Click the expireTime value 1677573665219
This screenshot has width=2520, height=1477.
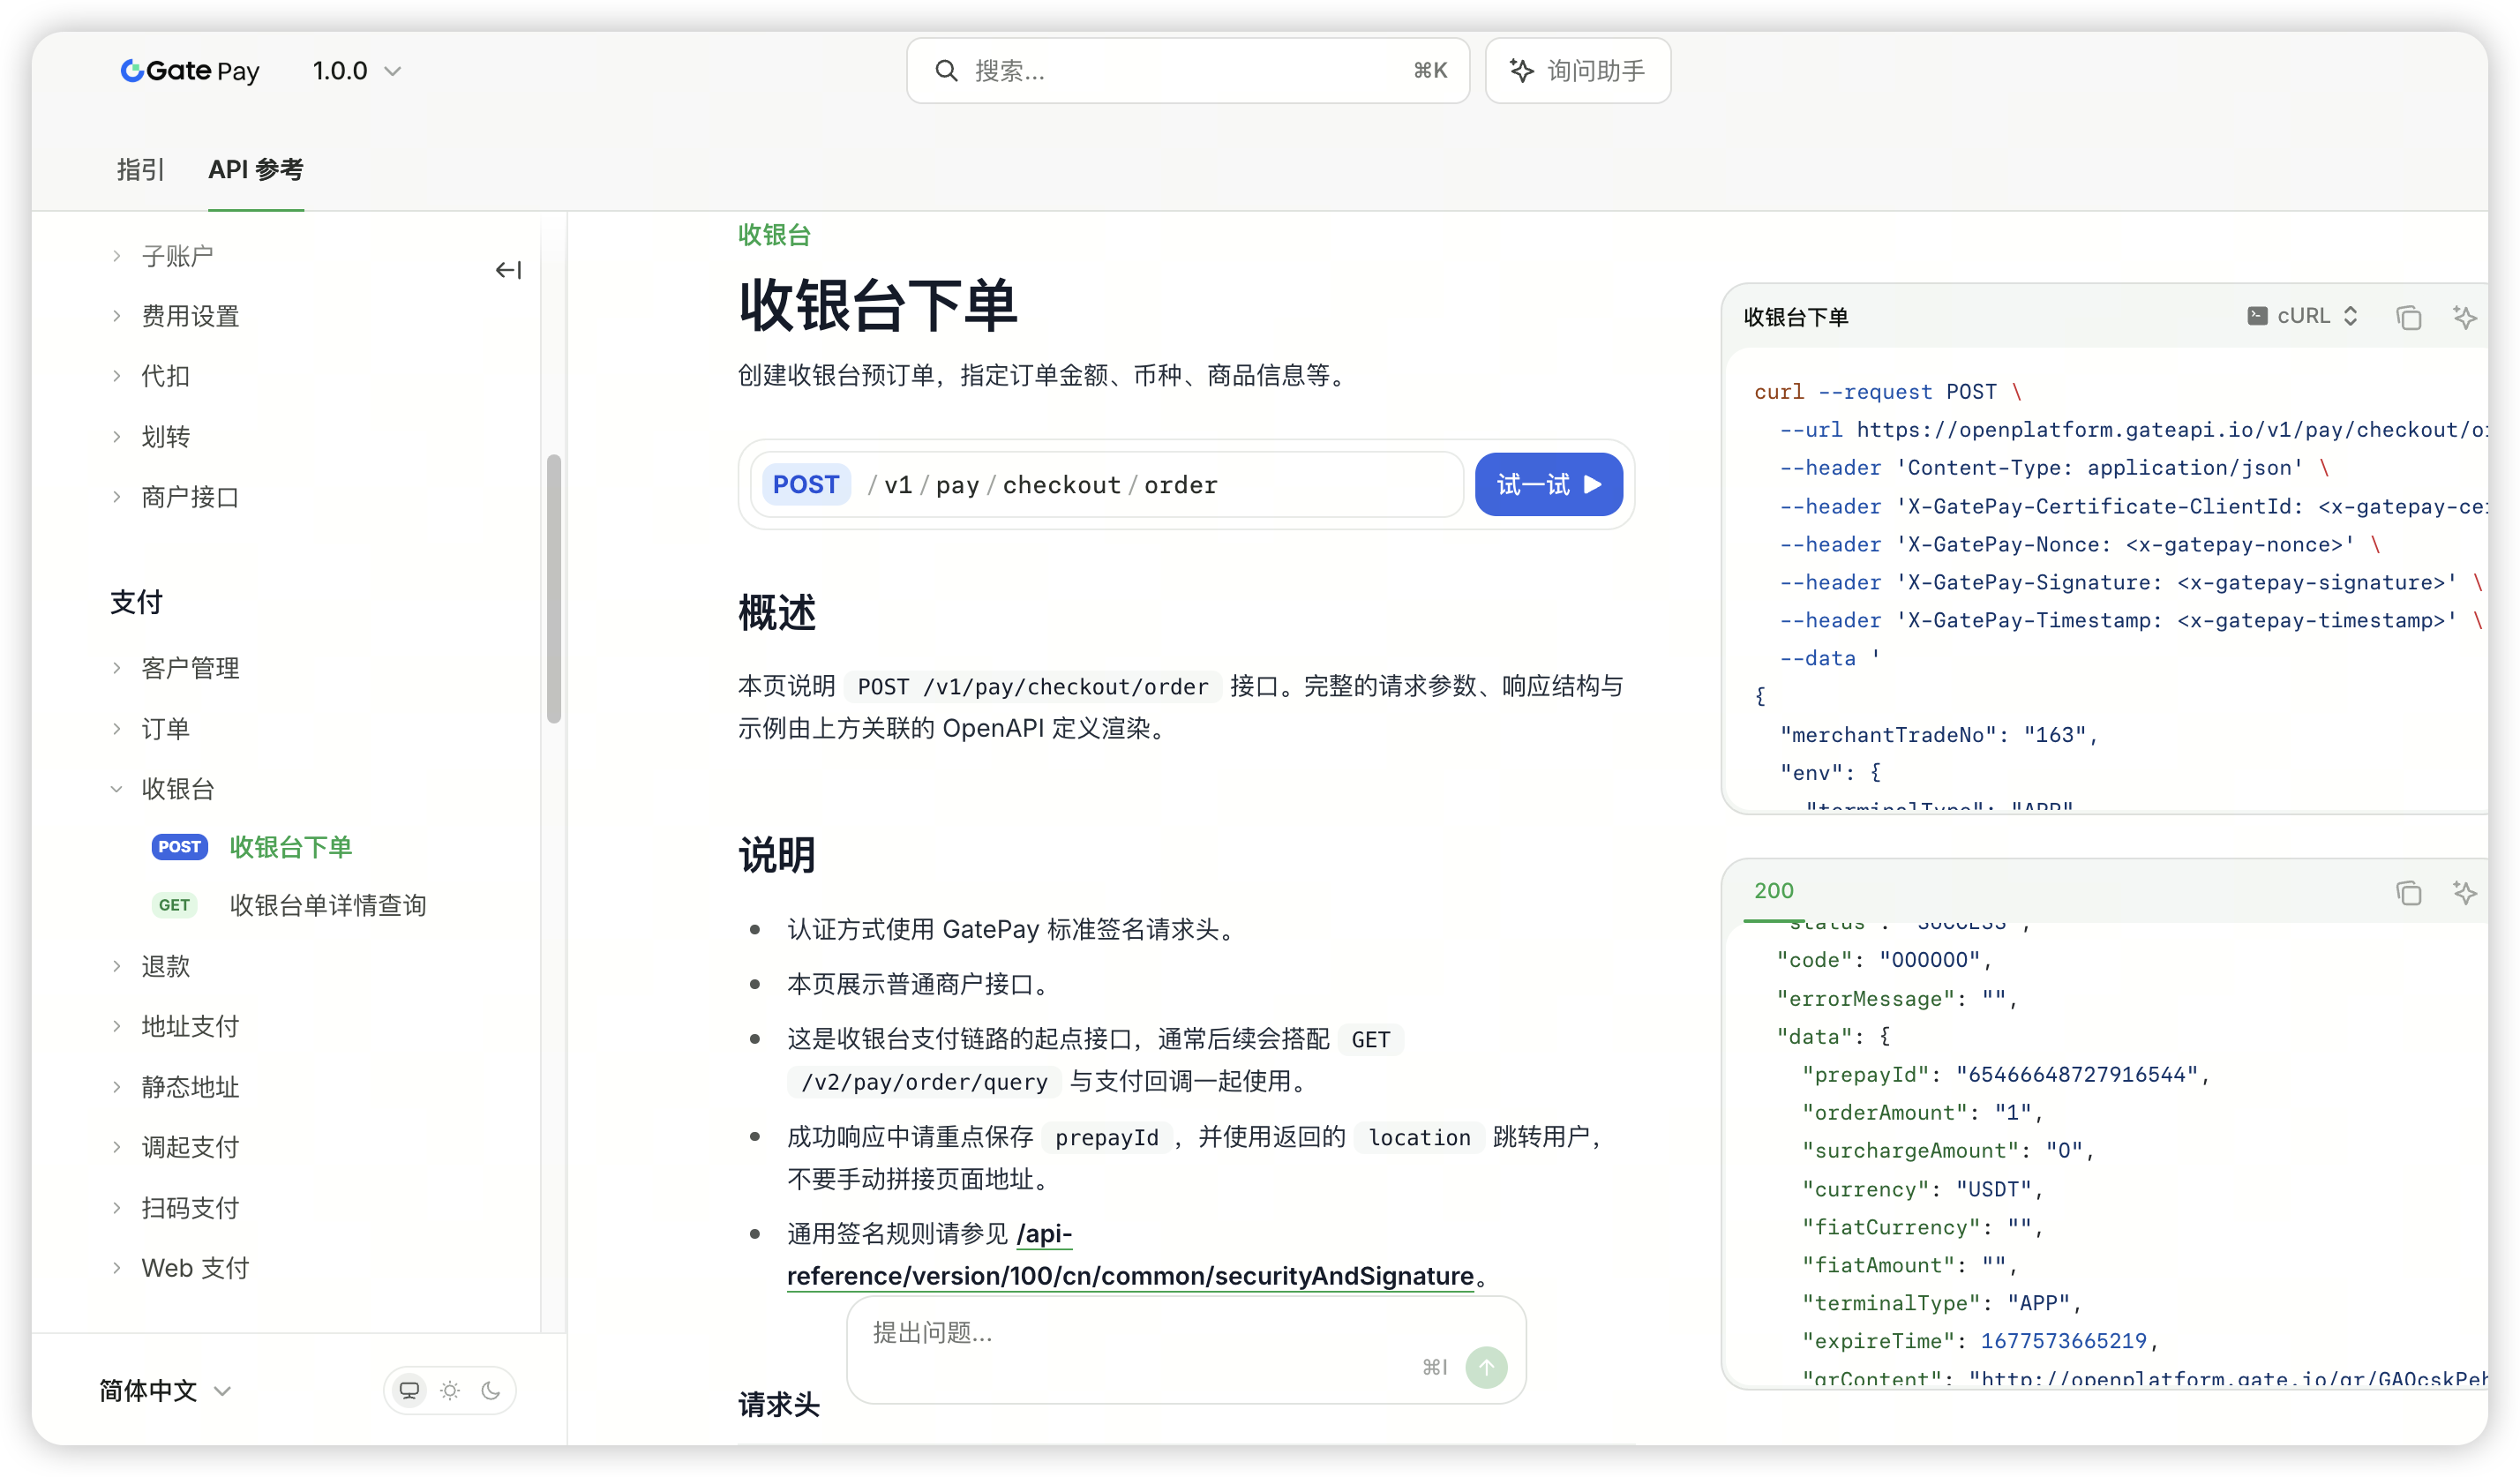click(x=2064, y=1341)
